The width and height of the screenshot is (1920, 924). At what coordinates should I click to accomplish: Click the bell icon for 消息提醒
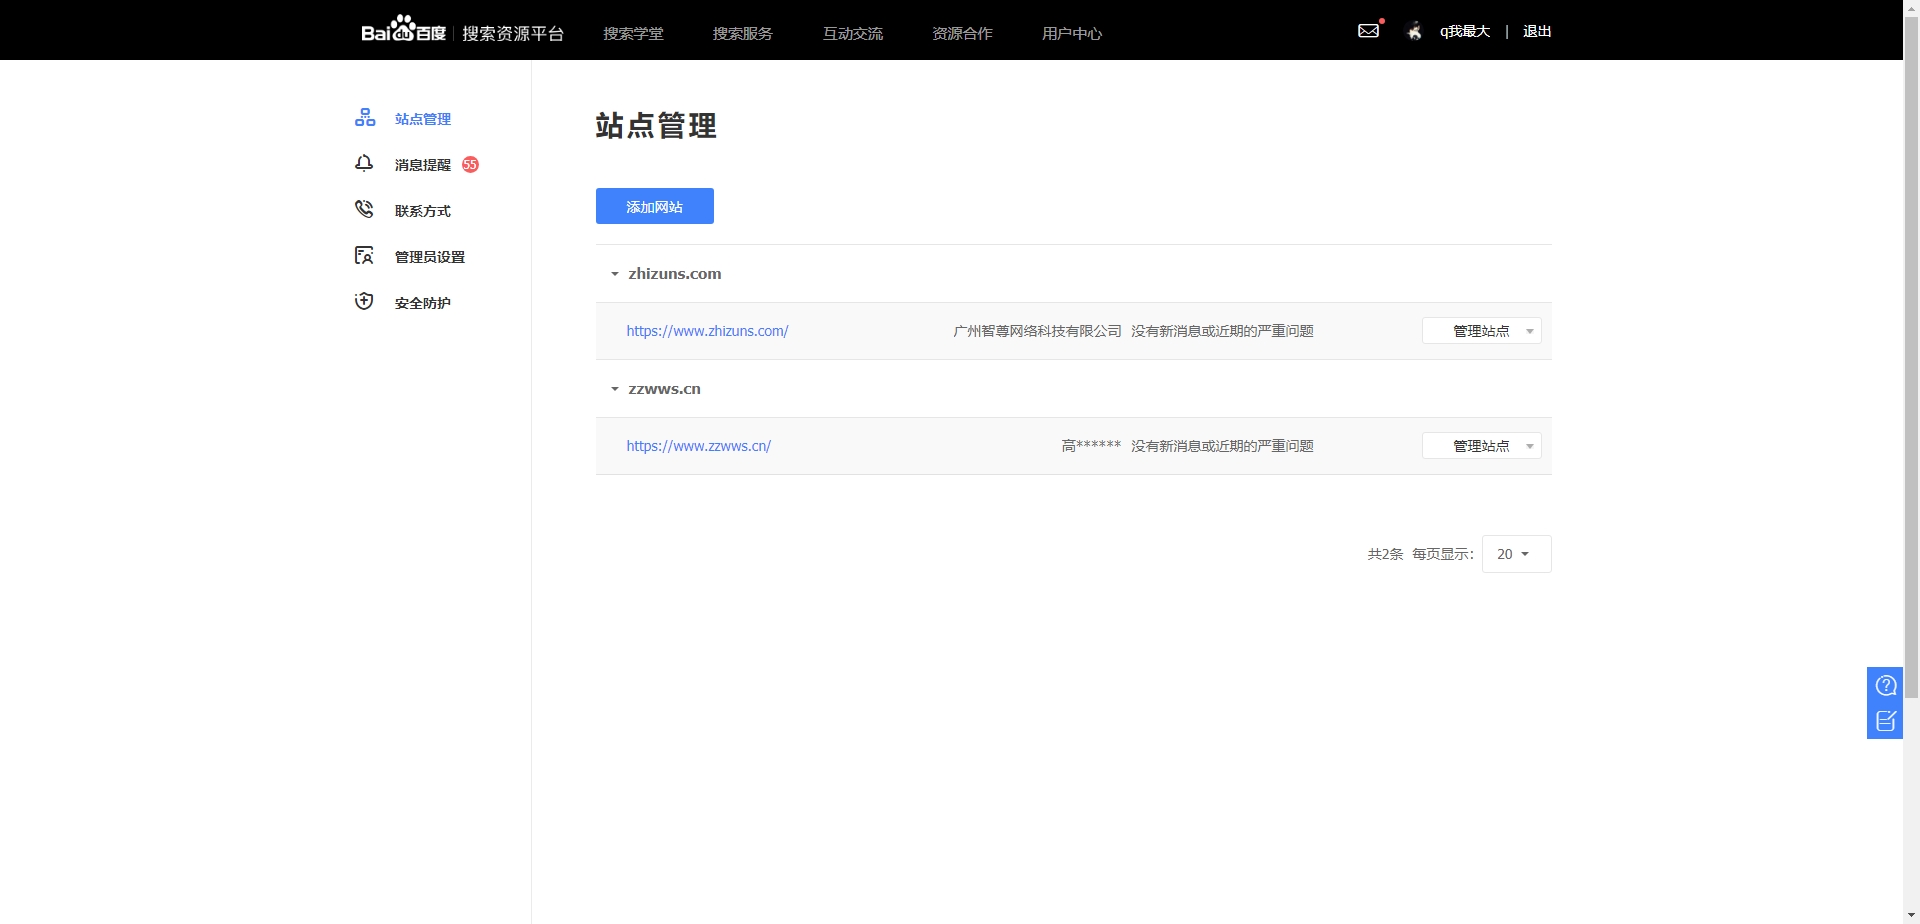[364, 164]
